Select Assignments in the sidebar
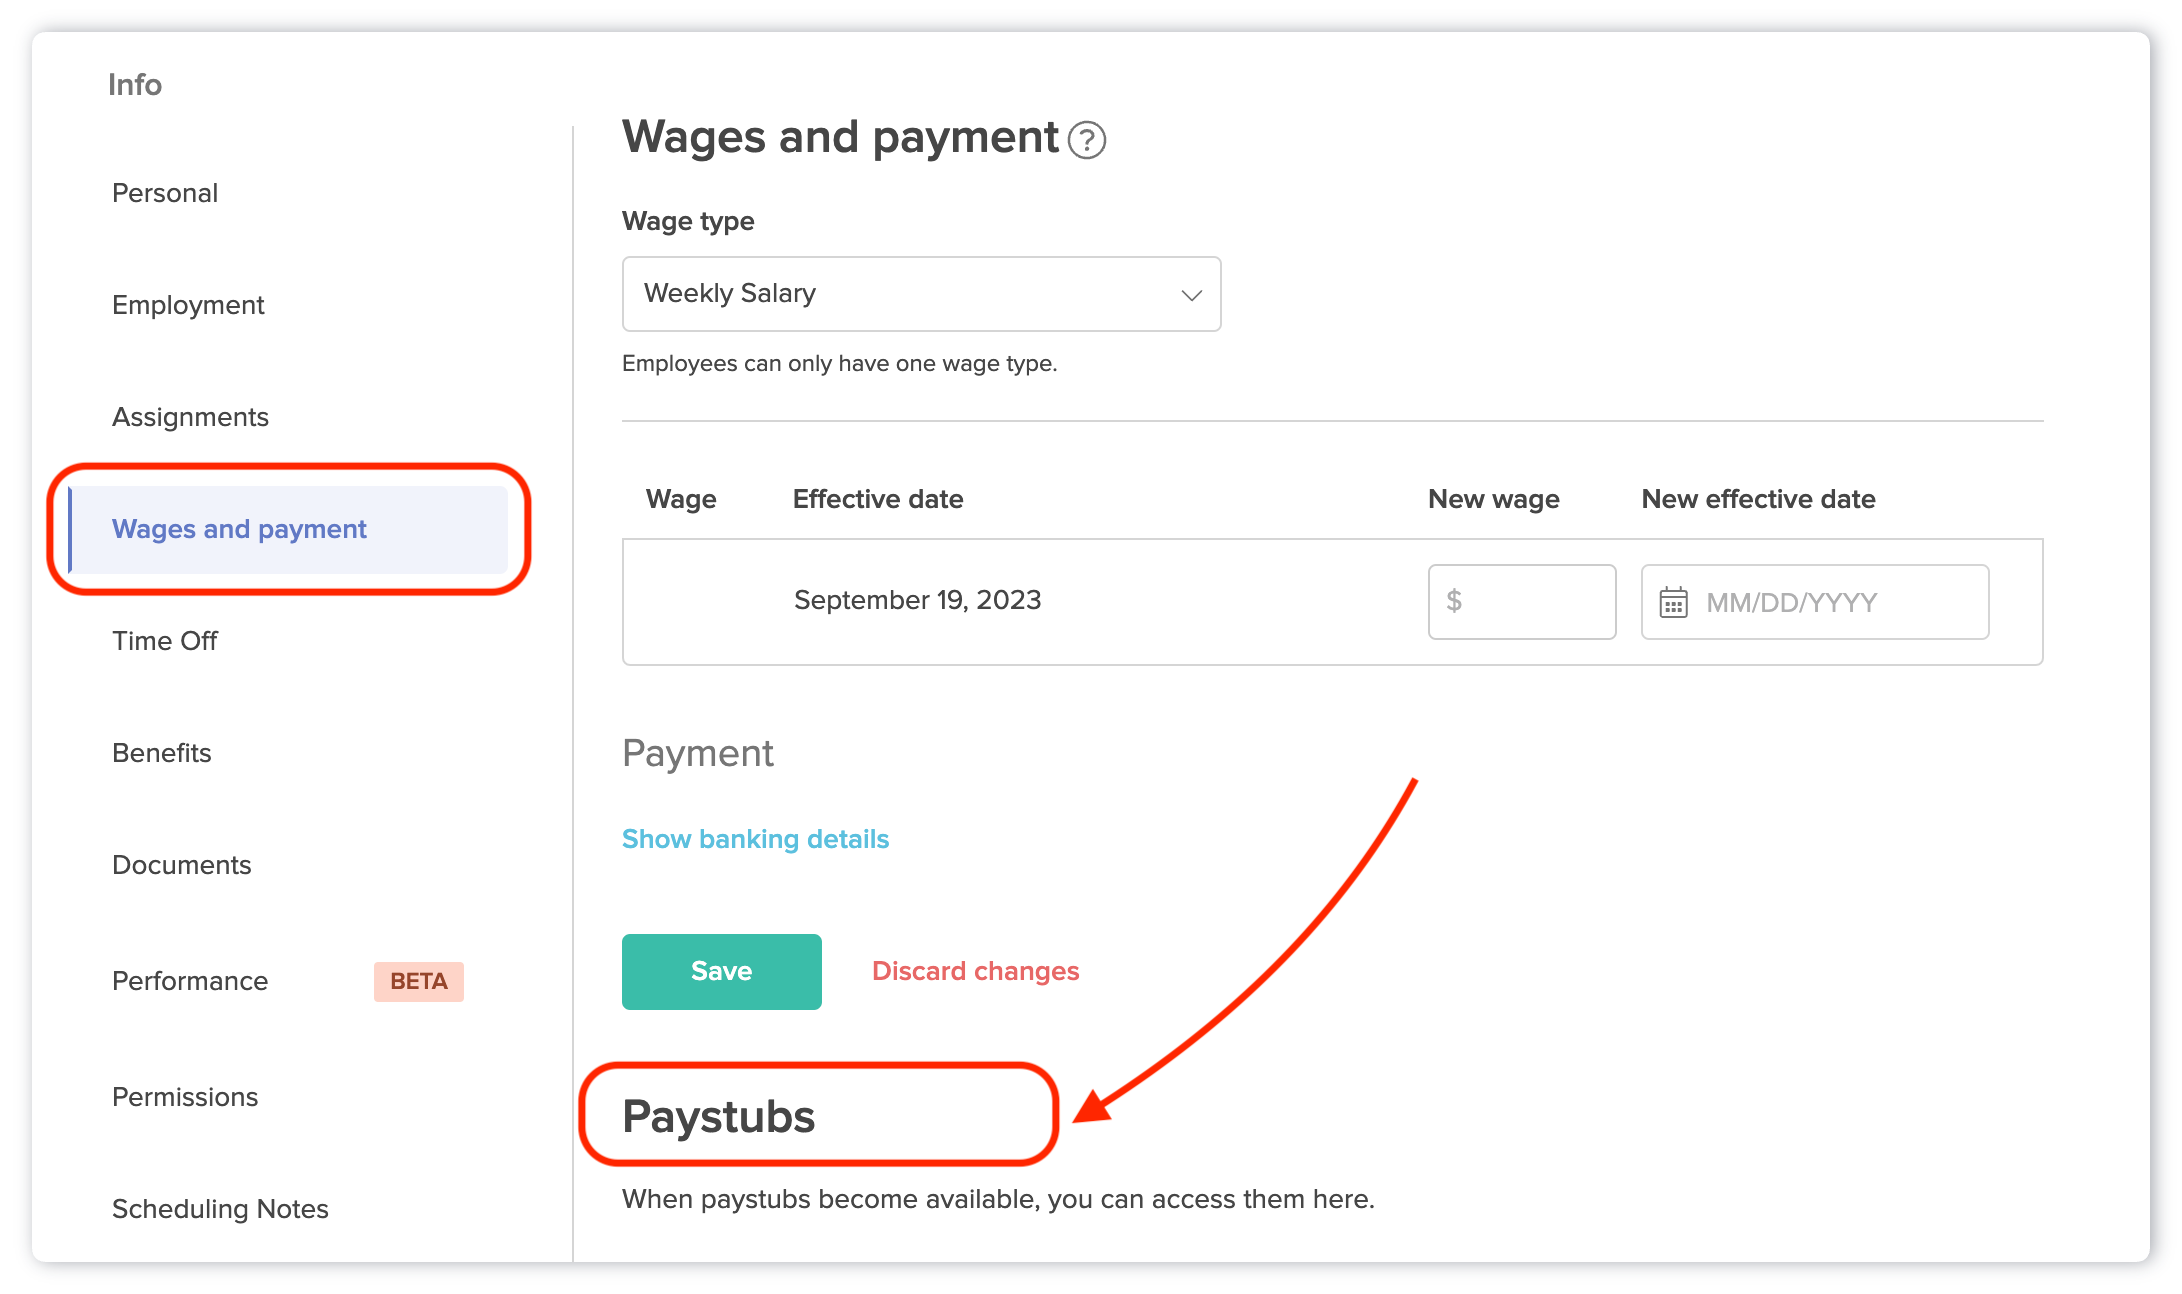This screenshot has width=2182, height=1294. coord(190,417)
